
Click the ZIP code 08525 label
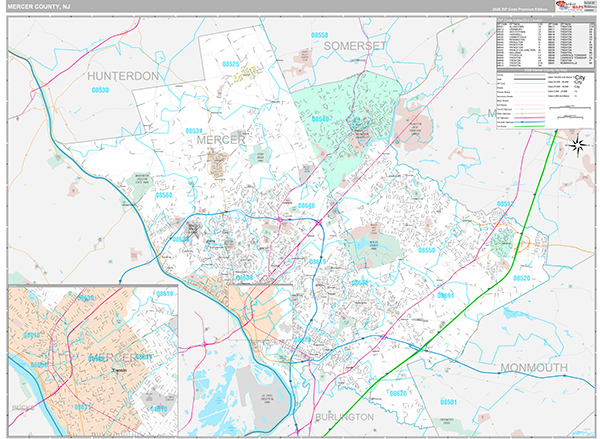point(231,64)
